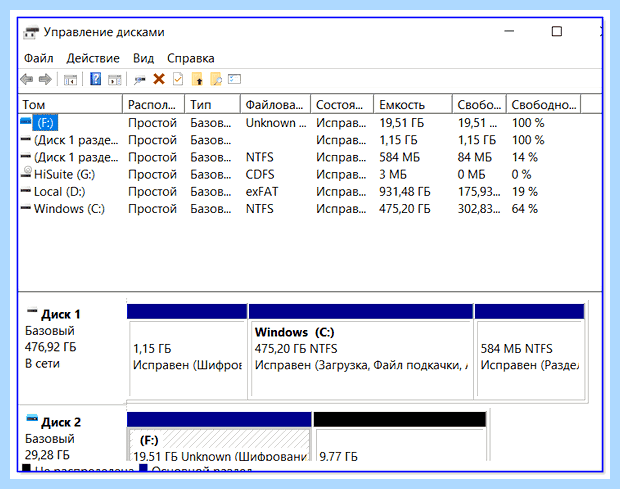Click the 84 МБ free space cell
620x489 pixels.
474,157
